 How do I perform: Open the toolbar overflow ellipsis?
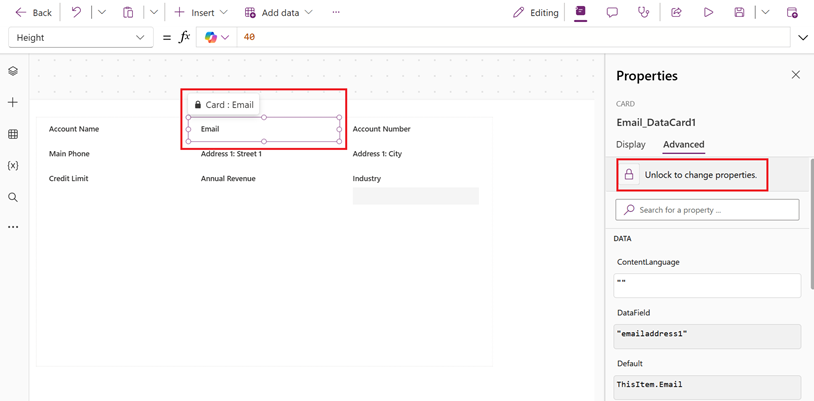click(335, 12)
